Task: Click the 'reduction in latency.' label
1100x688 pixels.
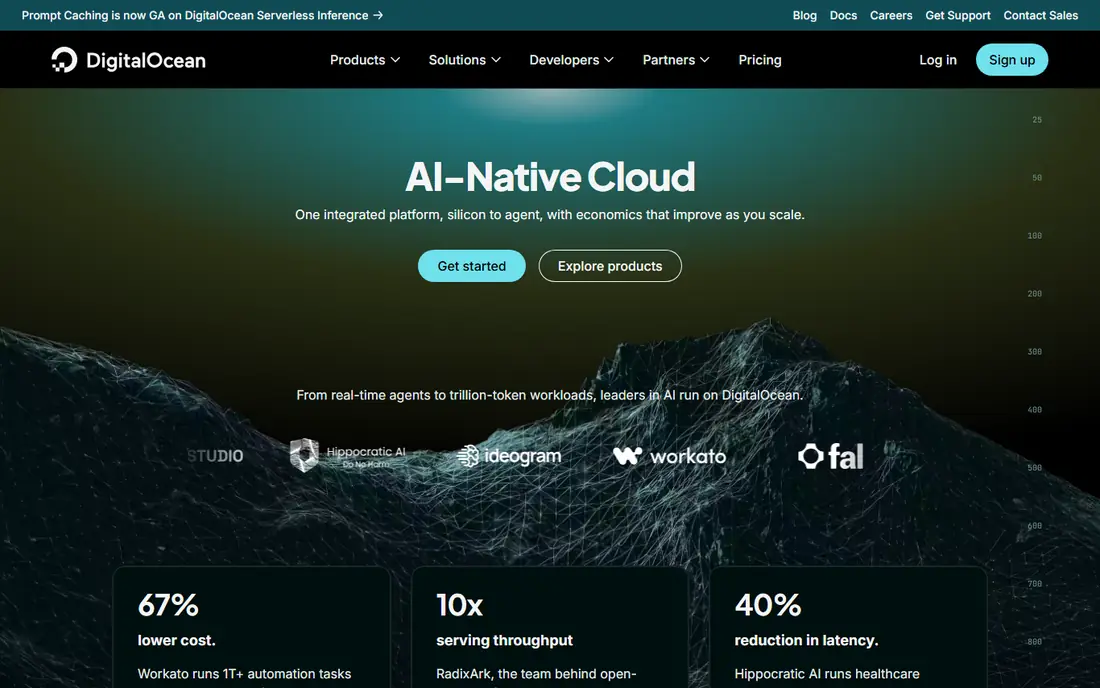Action: pos(806,640)
